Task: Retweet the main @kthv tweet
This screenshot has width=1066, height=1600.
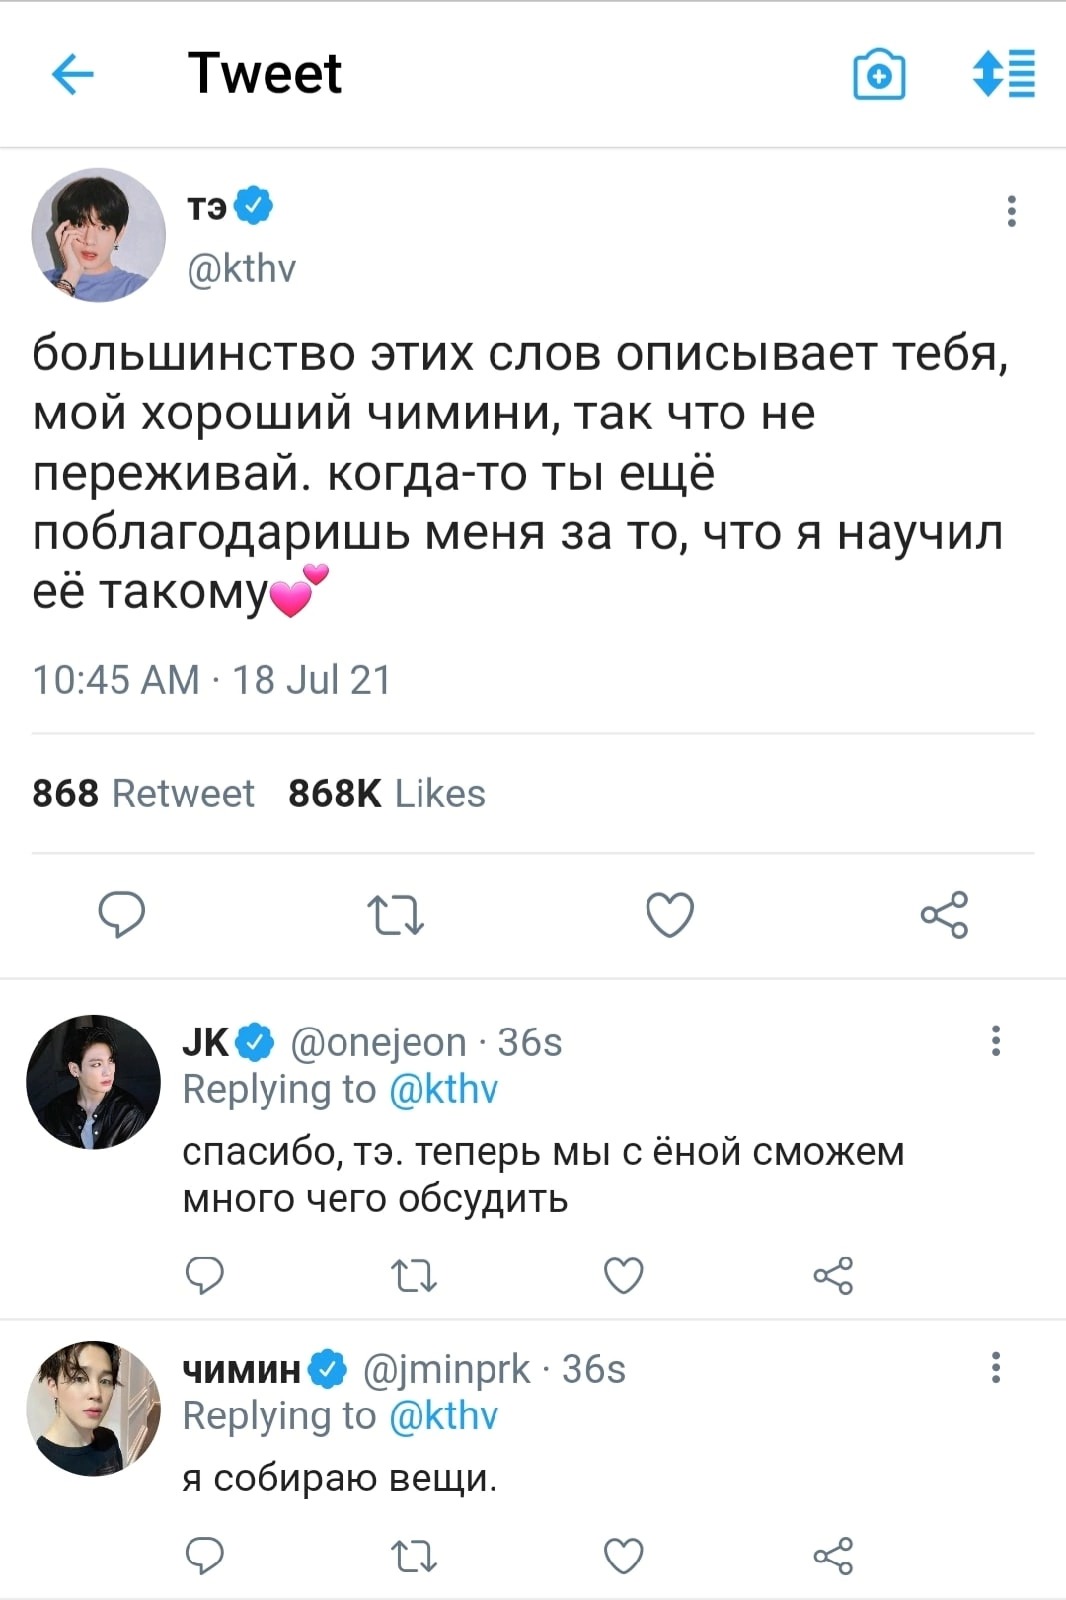Action: point(396,914)
